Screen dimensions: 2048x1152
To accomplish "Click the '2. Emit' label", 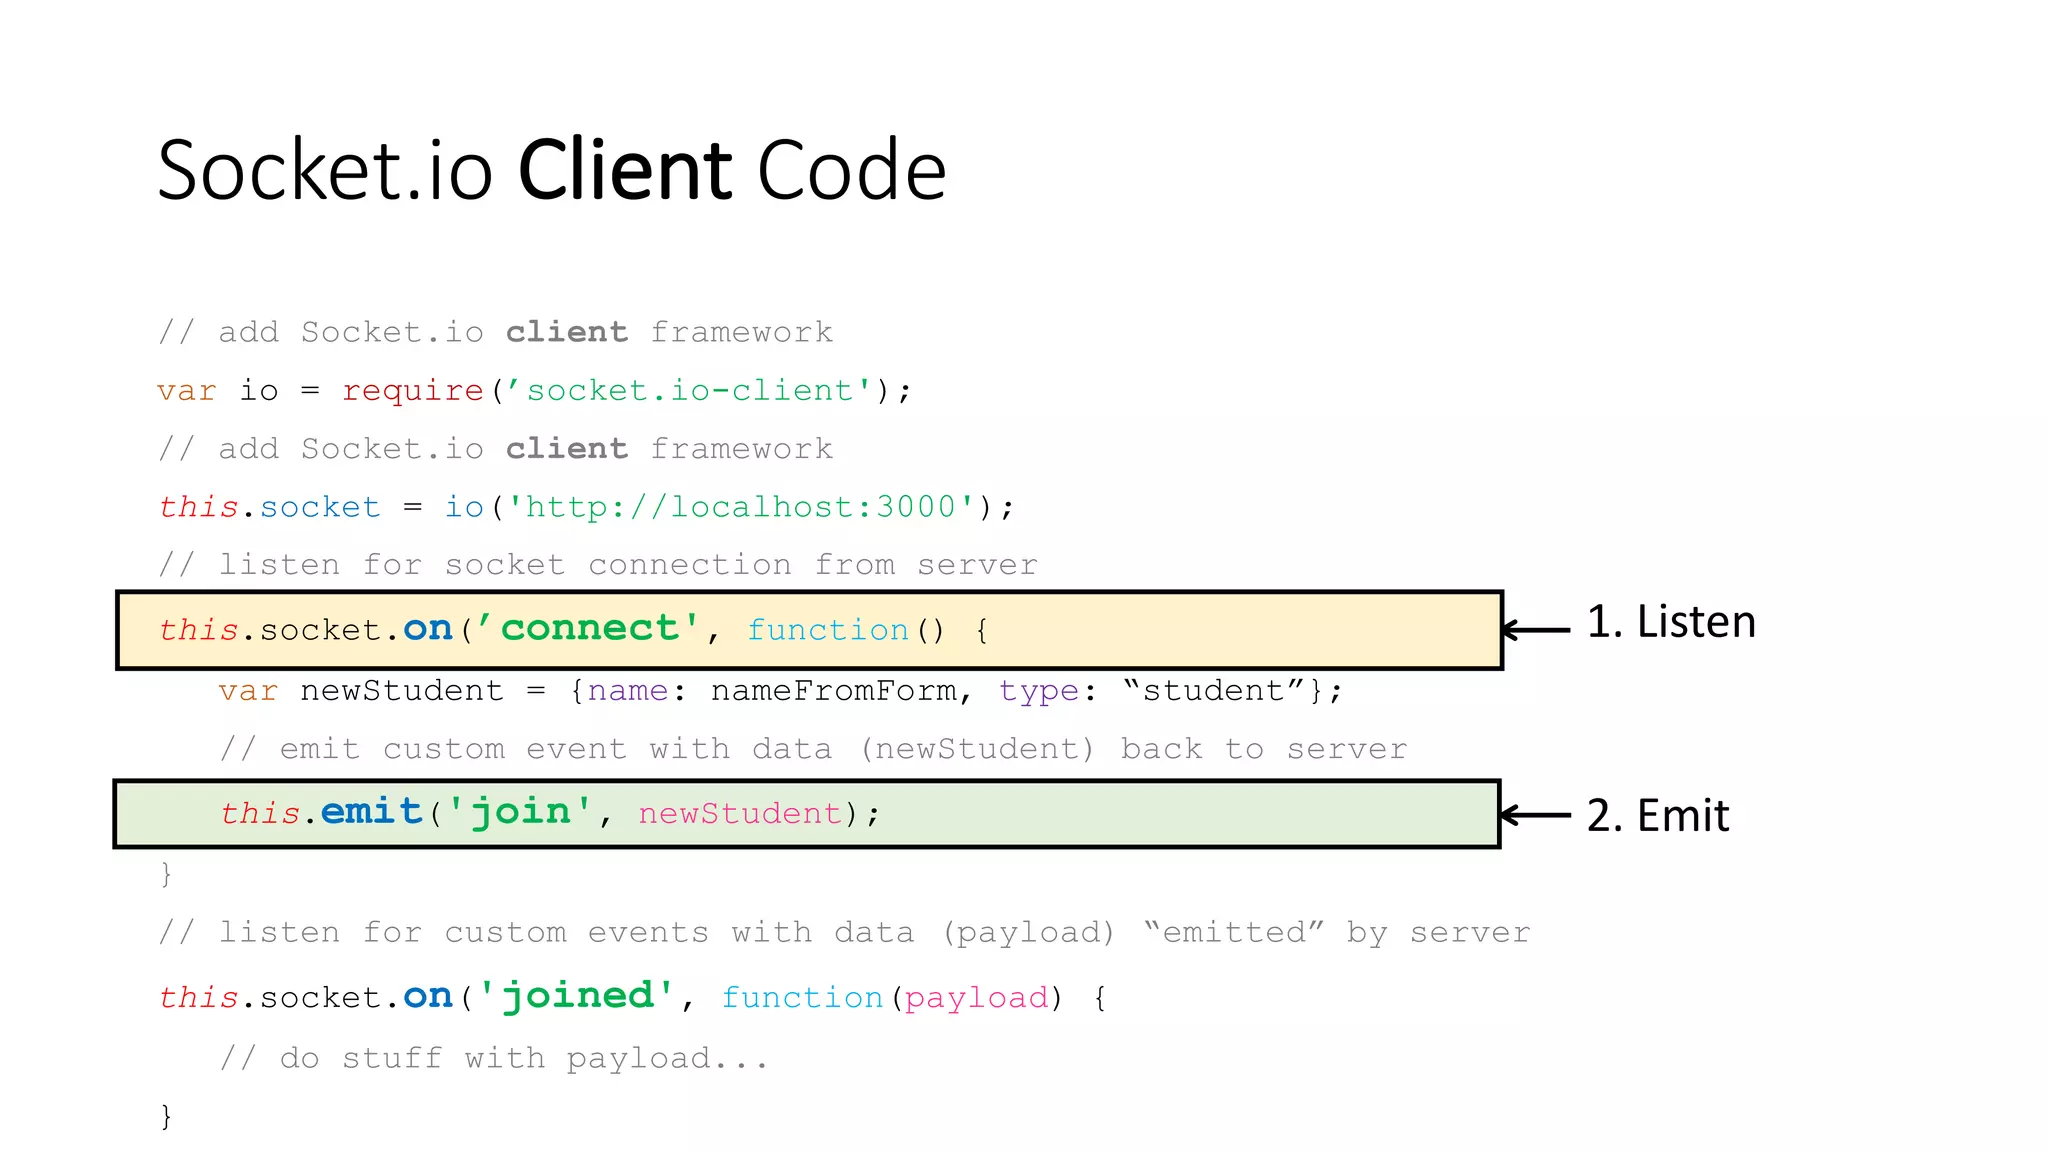I will pos(1657,815).
